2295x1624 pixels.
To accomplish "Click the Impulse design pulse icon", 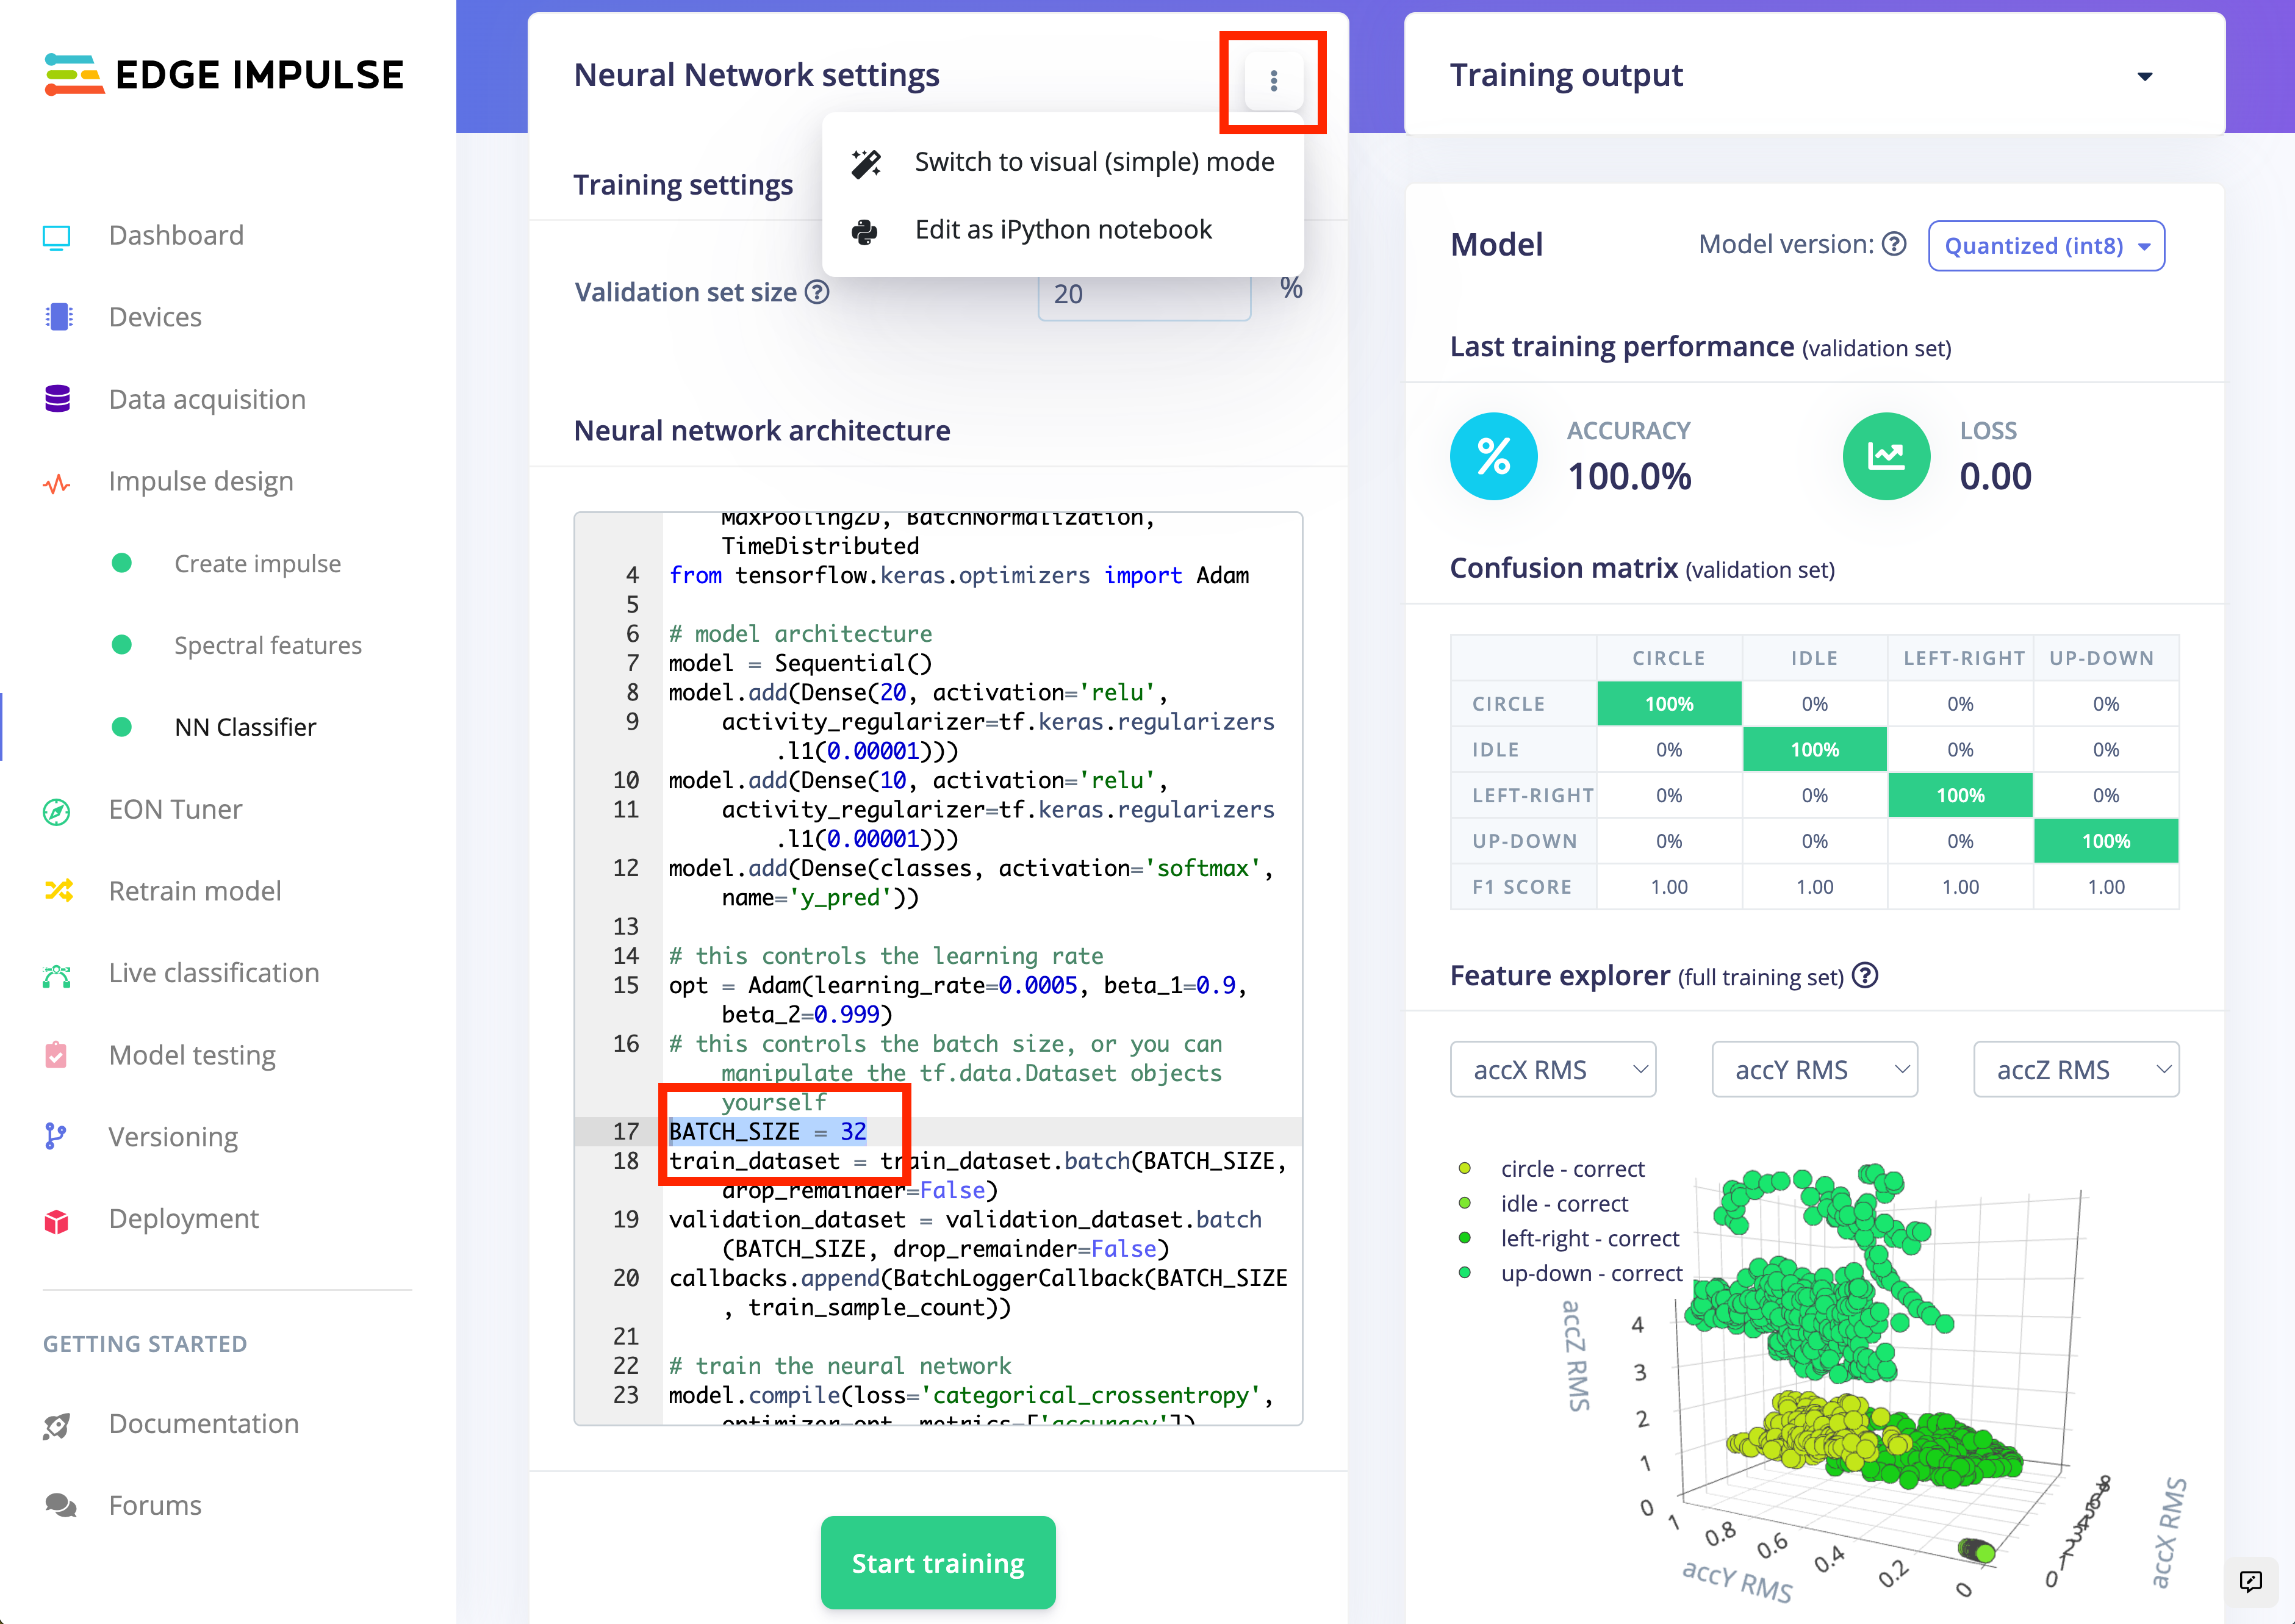I will tap(57, 484).
